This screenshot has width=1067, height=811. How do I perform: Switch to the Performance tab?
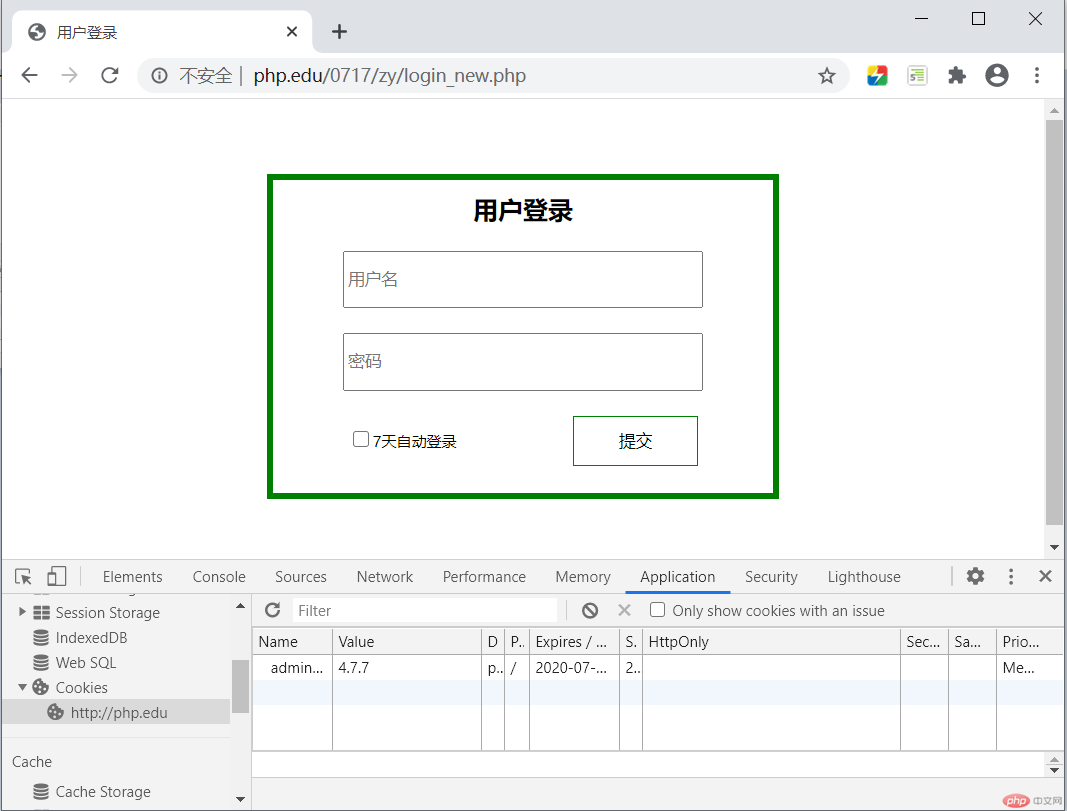point(484,577)
